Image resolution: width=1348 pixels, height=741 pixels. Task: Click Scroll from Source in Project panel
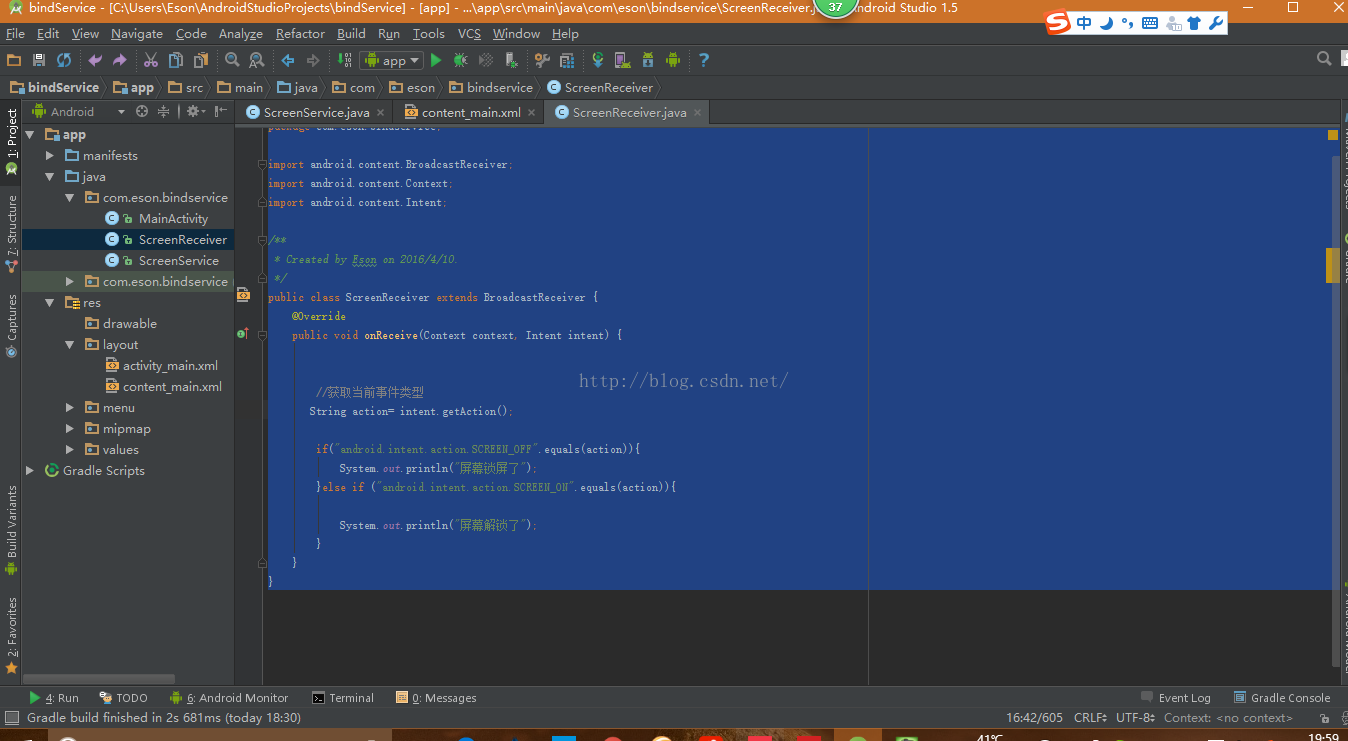coord(142,112)
